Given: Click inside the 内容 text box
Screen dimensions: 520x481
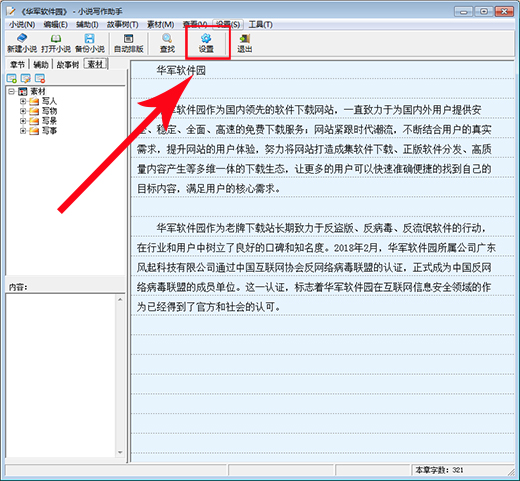Looking at the screenshot, I should click(x=61, y=376).
